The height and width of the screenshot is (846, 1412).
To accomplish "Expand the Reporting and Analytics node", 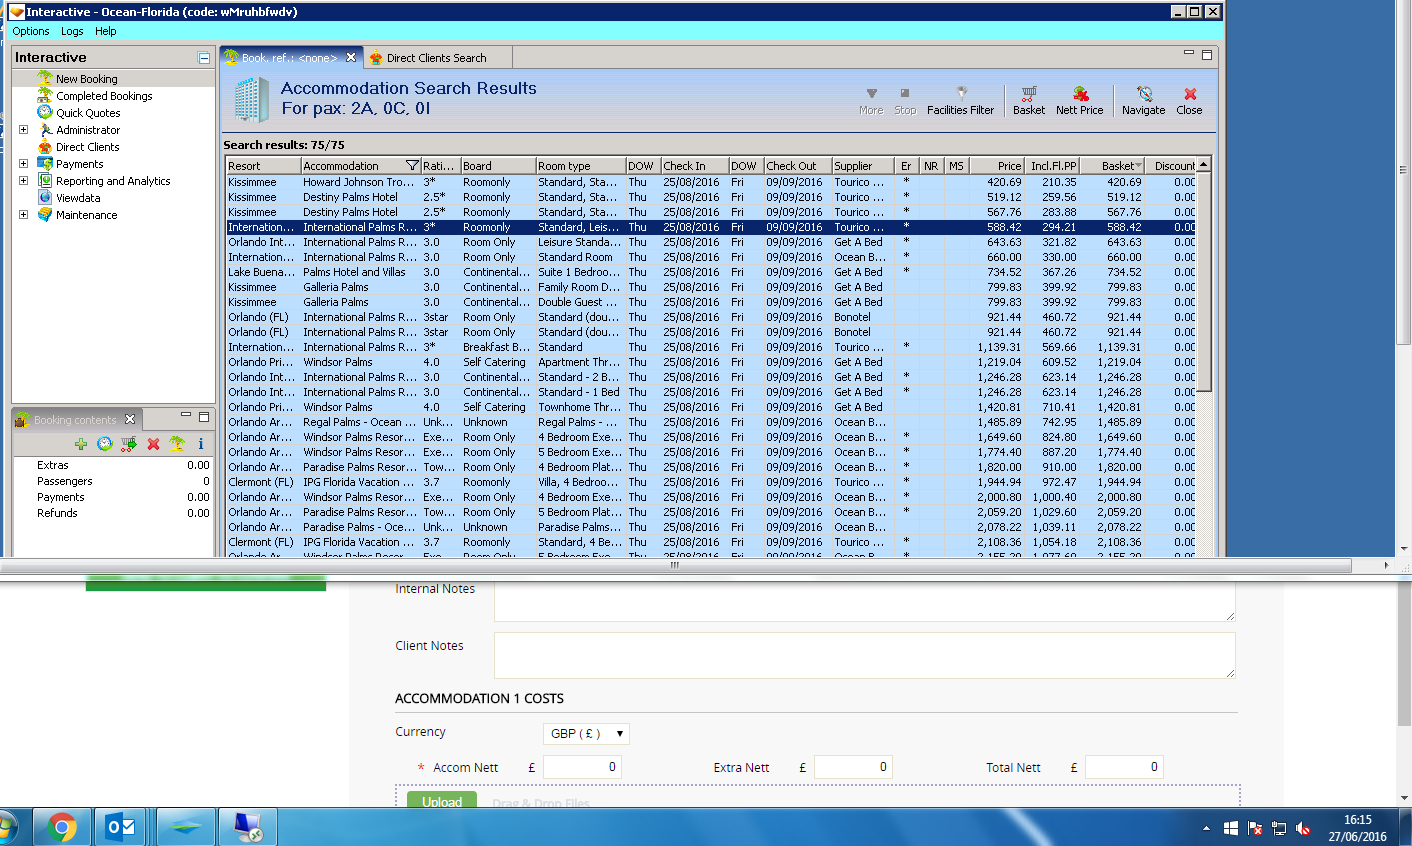I will (24, 181).
